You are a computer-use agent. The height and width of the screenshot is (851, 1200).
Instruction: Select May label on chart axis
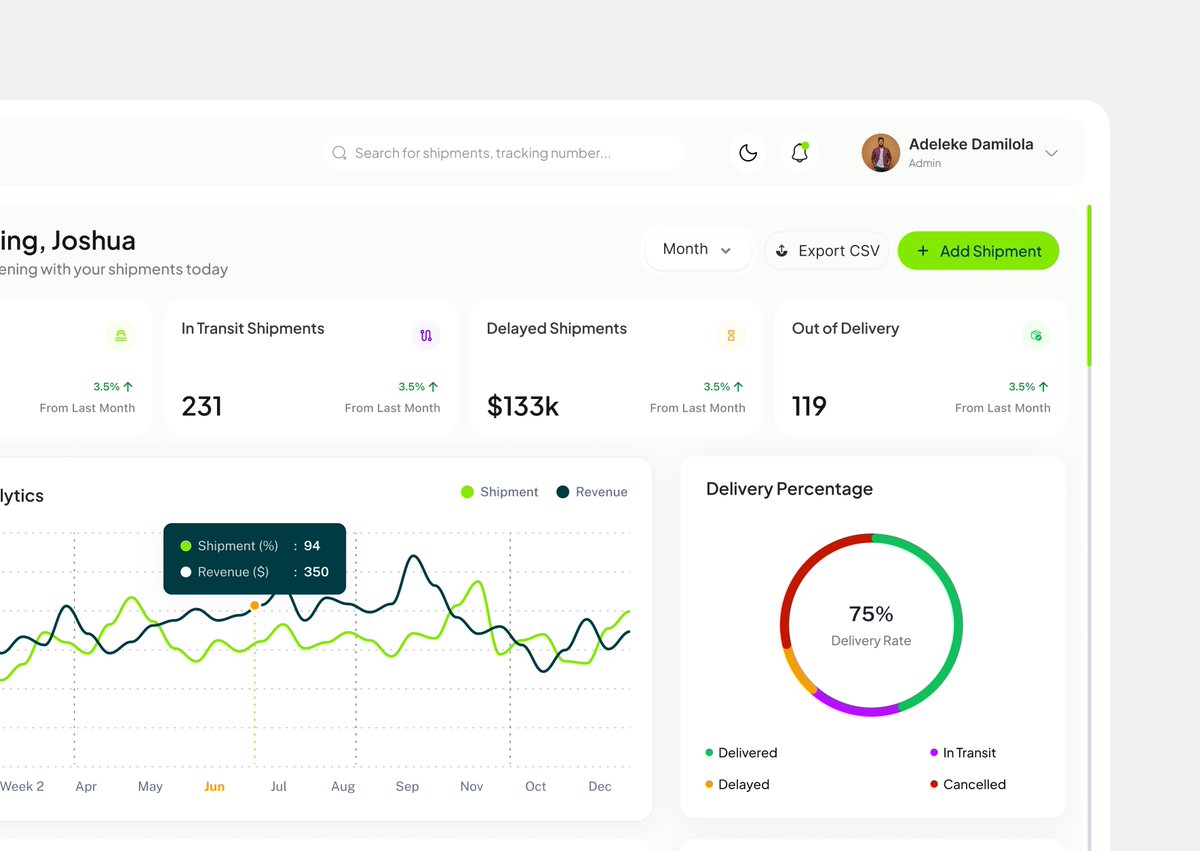pos(150,787)
